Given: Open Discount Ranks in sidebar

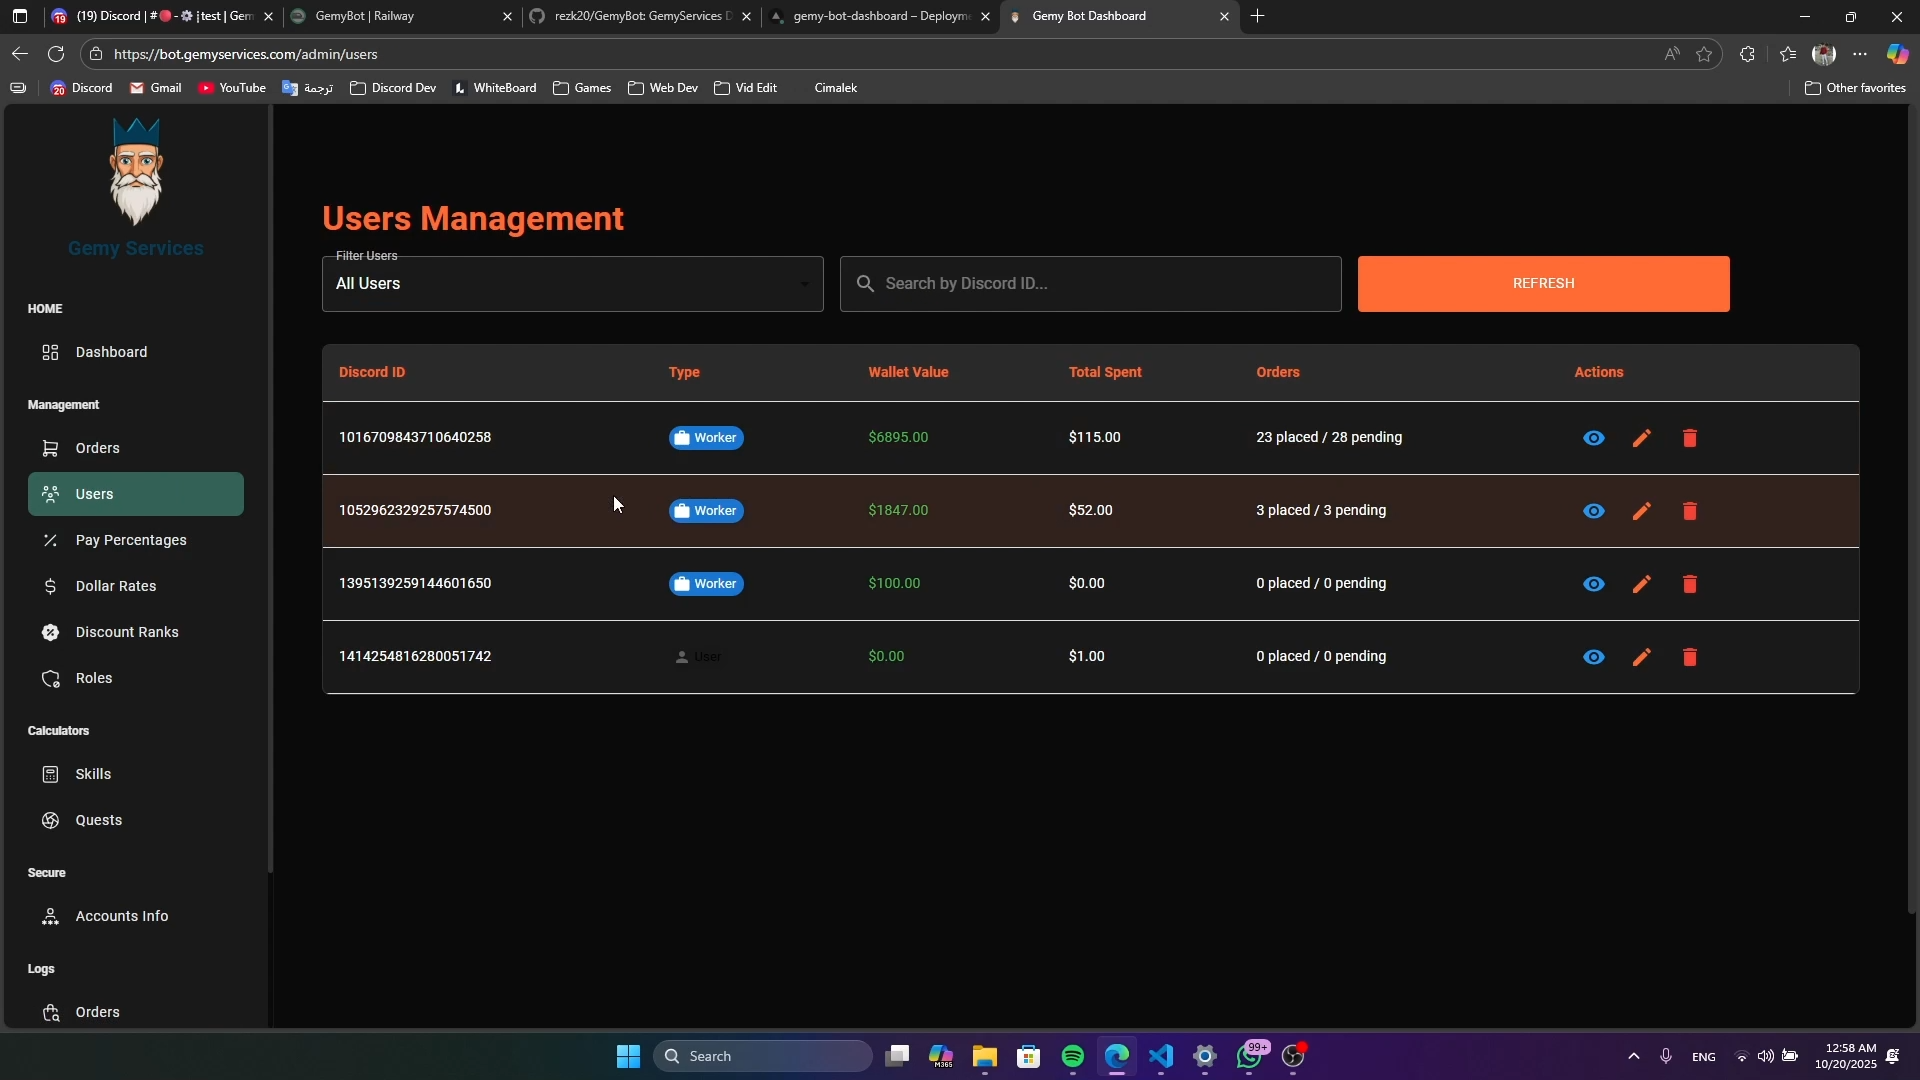Looking at the screenshot, I should click(127, 632).
